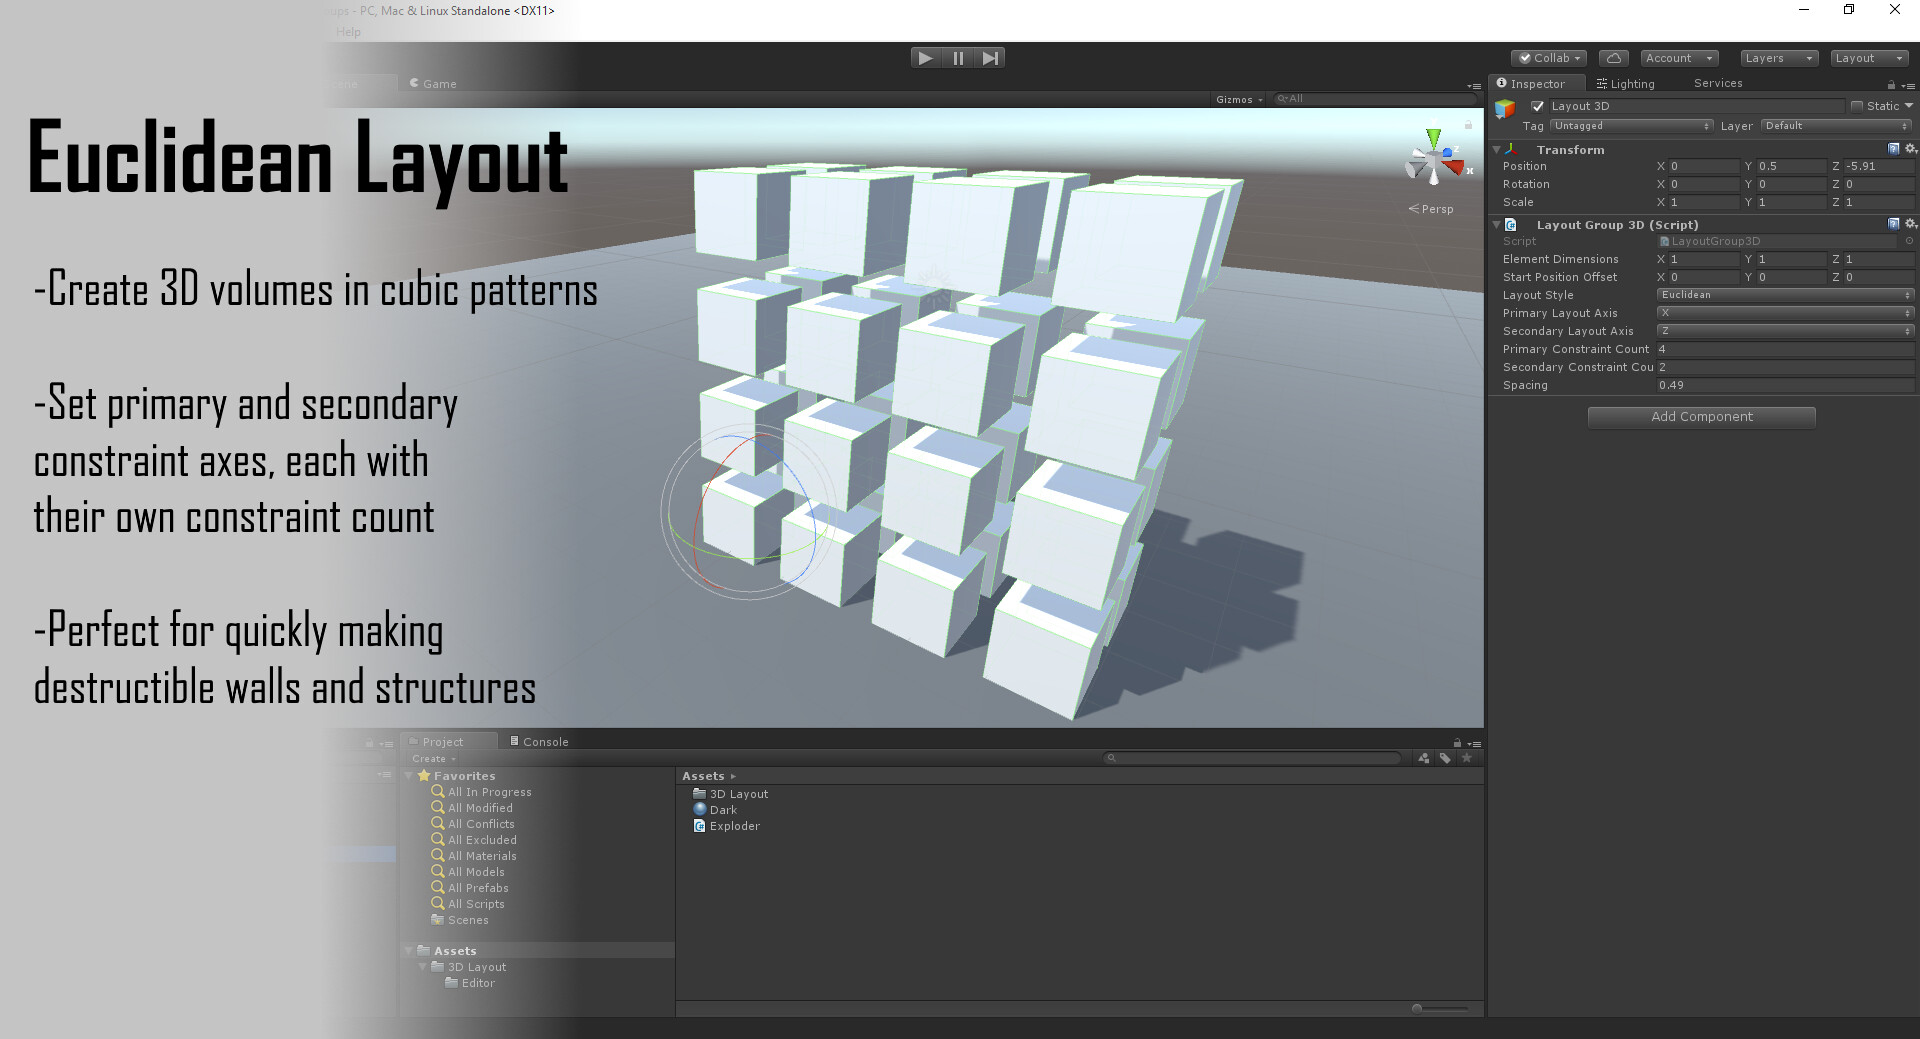Open the Secondary Layout Axis dropdown
The width and height of the screenshot is (1920, 1039).
point(1785,331)
